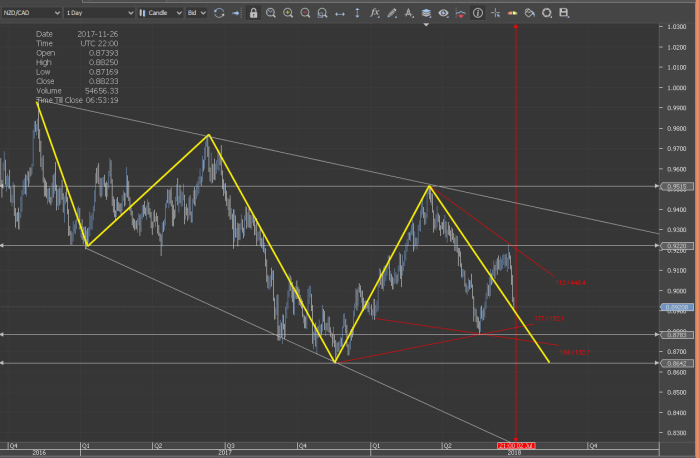Click the refresh chart icon
The height and width of the screenshot is (458, 700).
click(x=219, y=13)
